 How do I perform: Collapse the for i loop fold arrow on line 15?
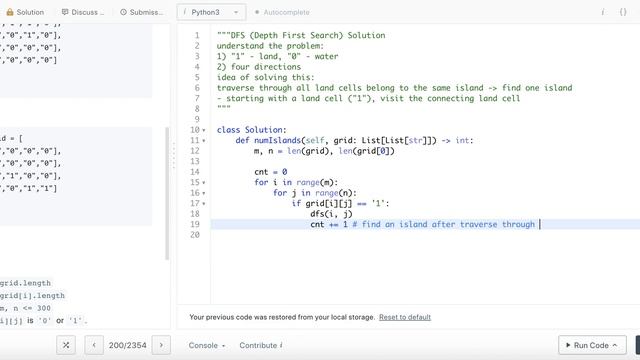pos(204,183)
